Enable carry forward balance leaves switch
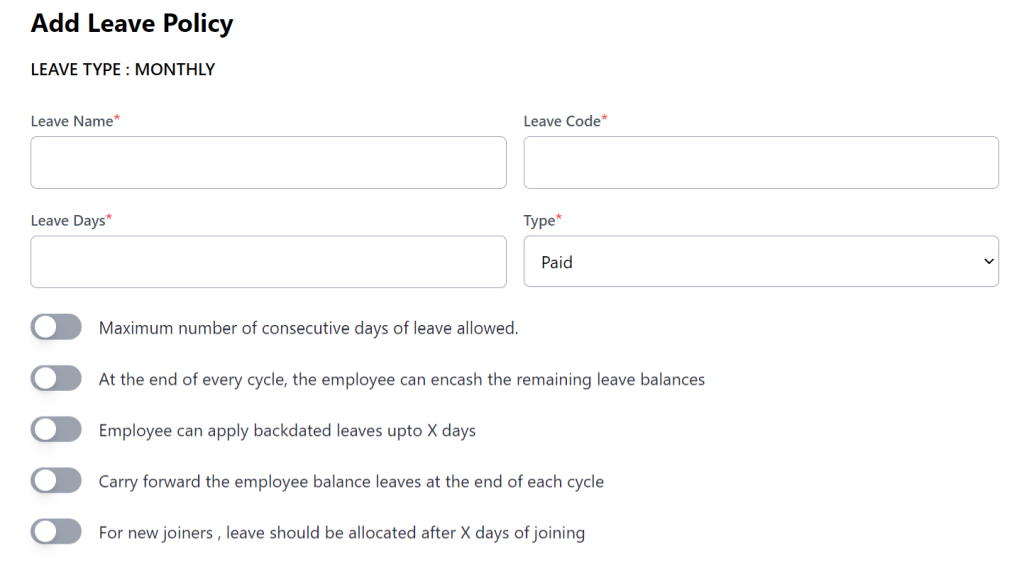Screen dimensions: 1024x567 pos(56,481)
